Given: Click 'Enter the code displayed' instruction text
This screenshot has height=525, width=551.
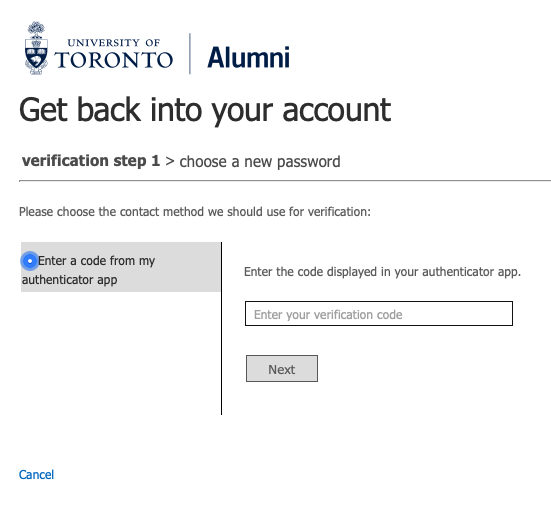Looking at the screenshot, I should pos(382,272).
